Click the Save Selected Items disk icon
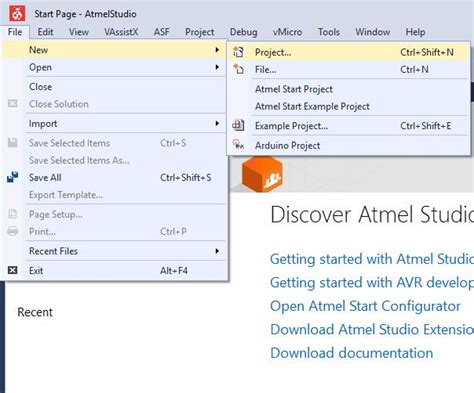The width and height of the screenshot is (474, 393). point(13,143)
